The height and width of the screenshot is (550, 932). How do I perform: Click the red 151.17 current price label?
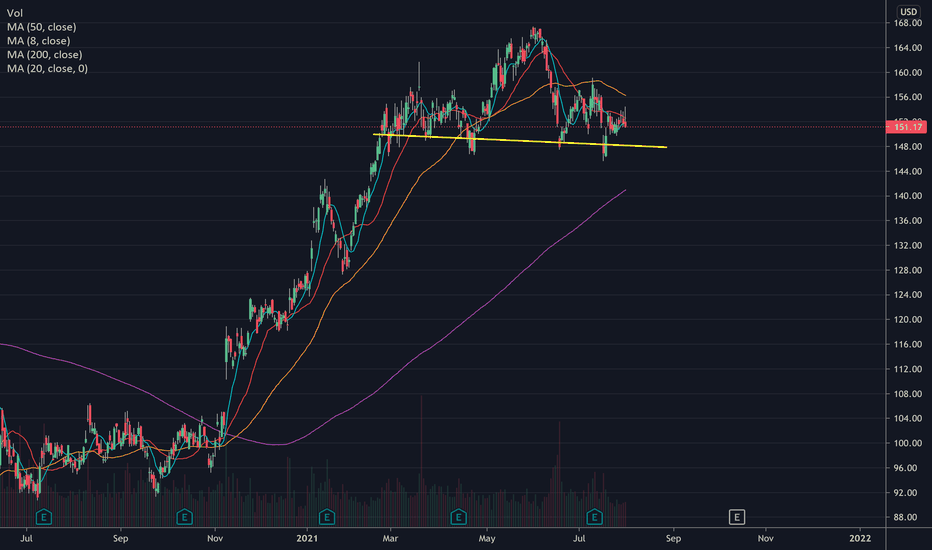[907, 127]
